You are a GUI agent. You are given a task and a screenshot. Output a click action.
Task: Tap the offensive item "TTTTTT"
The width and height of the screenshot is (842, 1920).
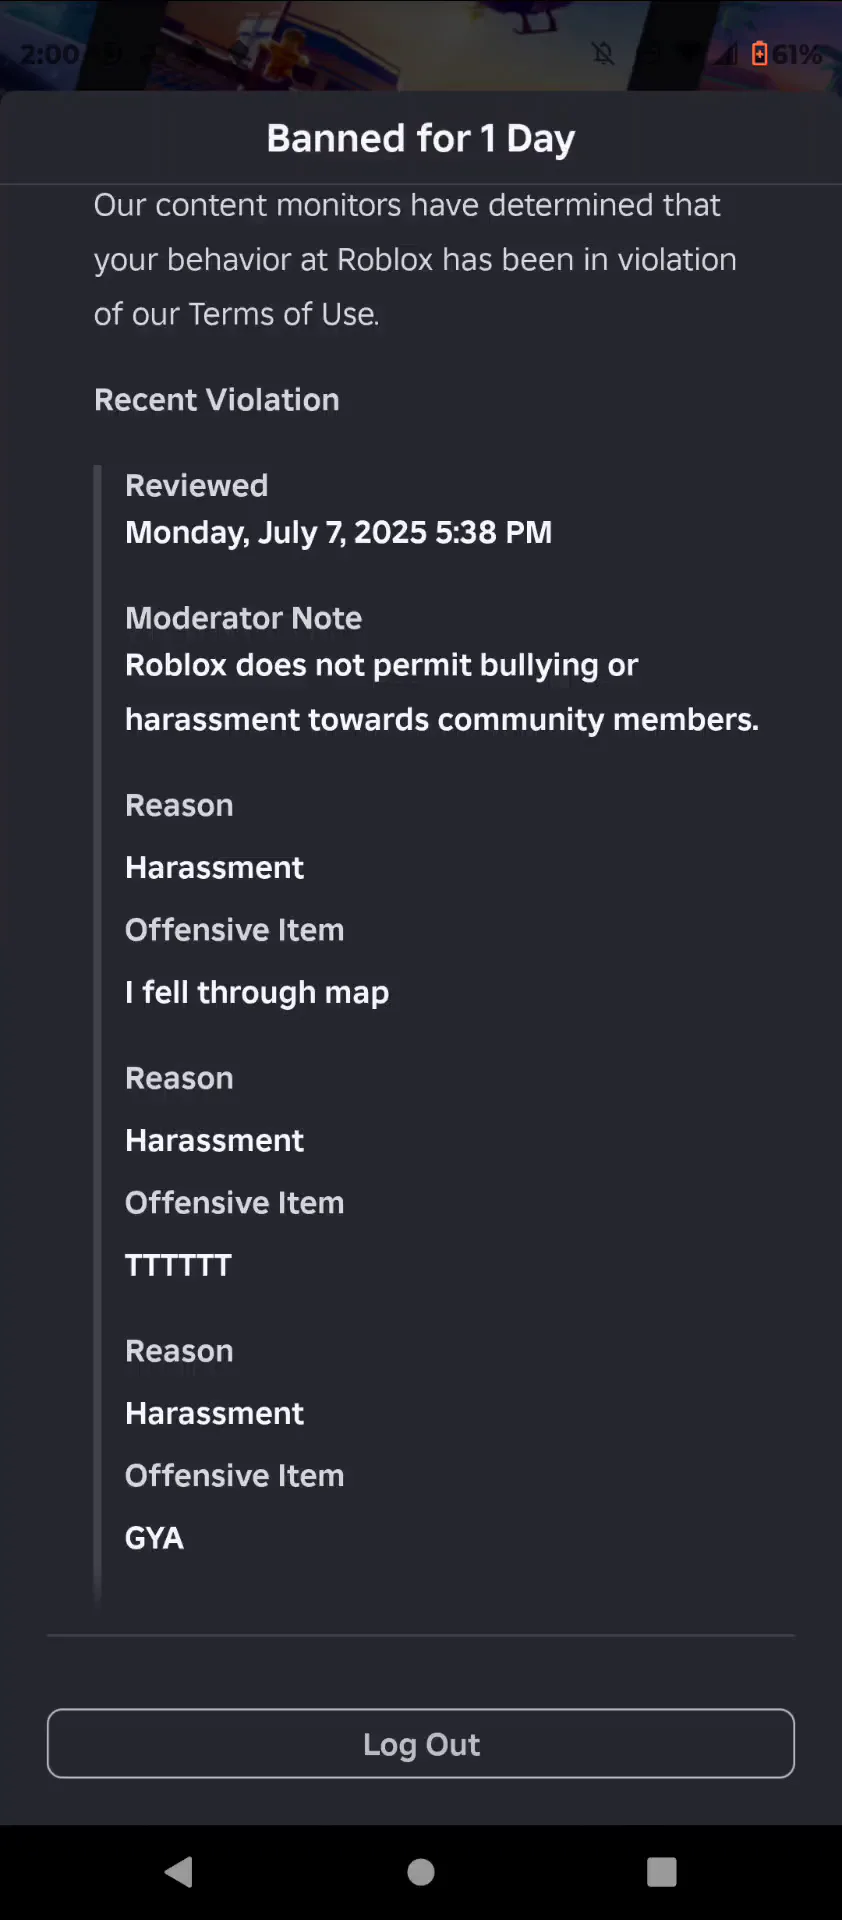(x=178, y=1265)
